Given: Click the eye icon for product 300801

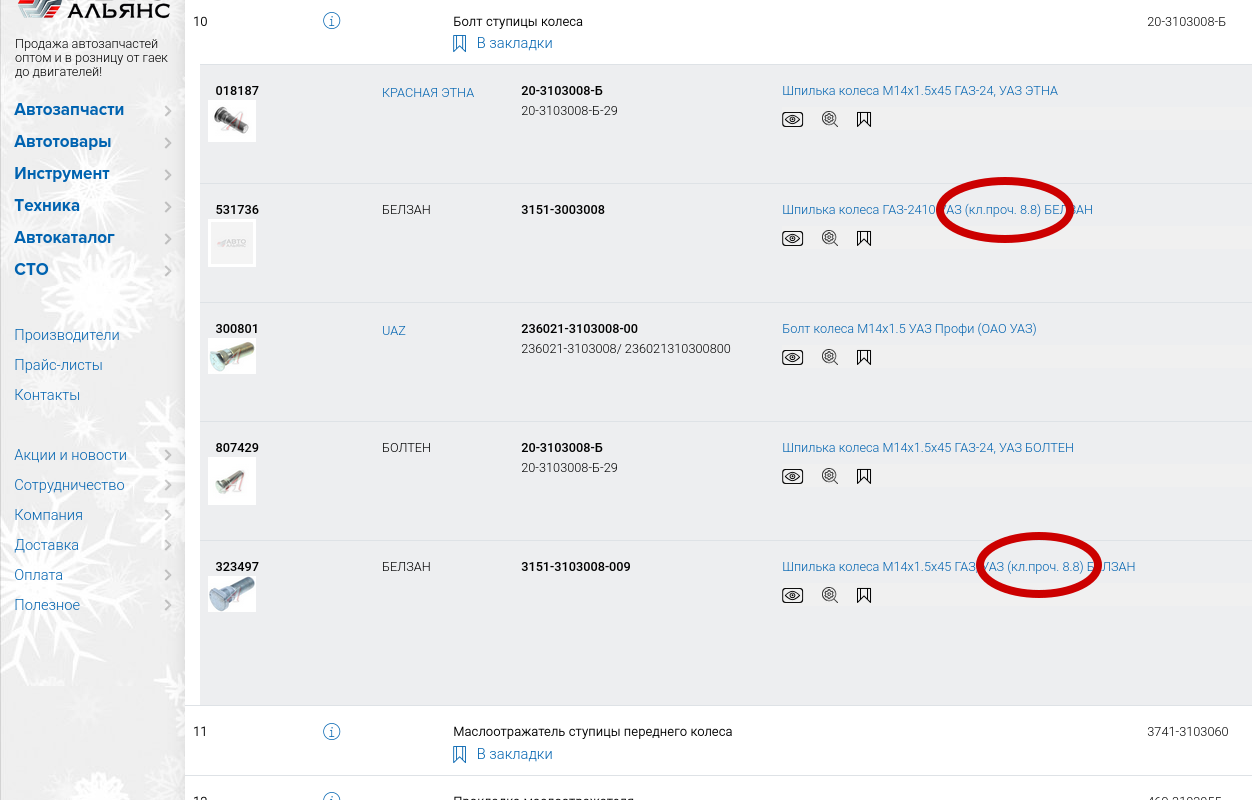Looking at the screenshot, I should 792,357.
